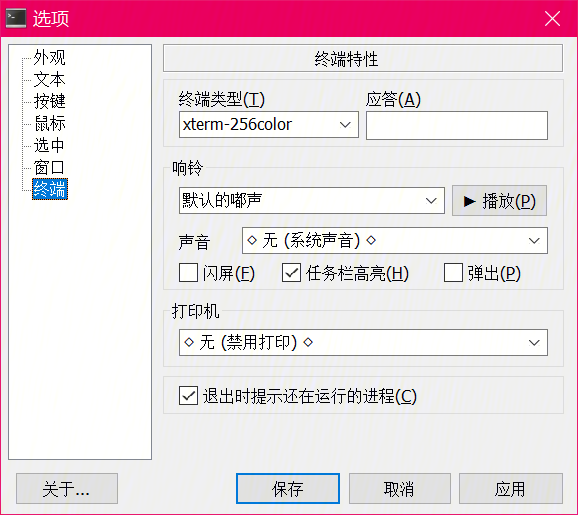Image resolution: width=578 pixels, height=515 pixels.
Task: Open the 按键 settings category
Action: 49,101
